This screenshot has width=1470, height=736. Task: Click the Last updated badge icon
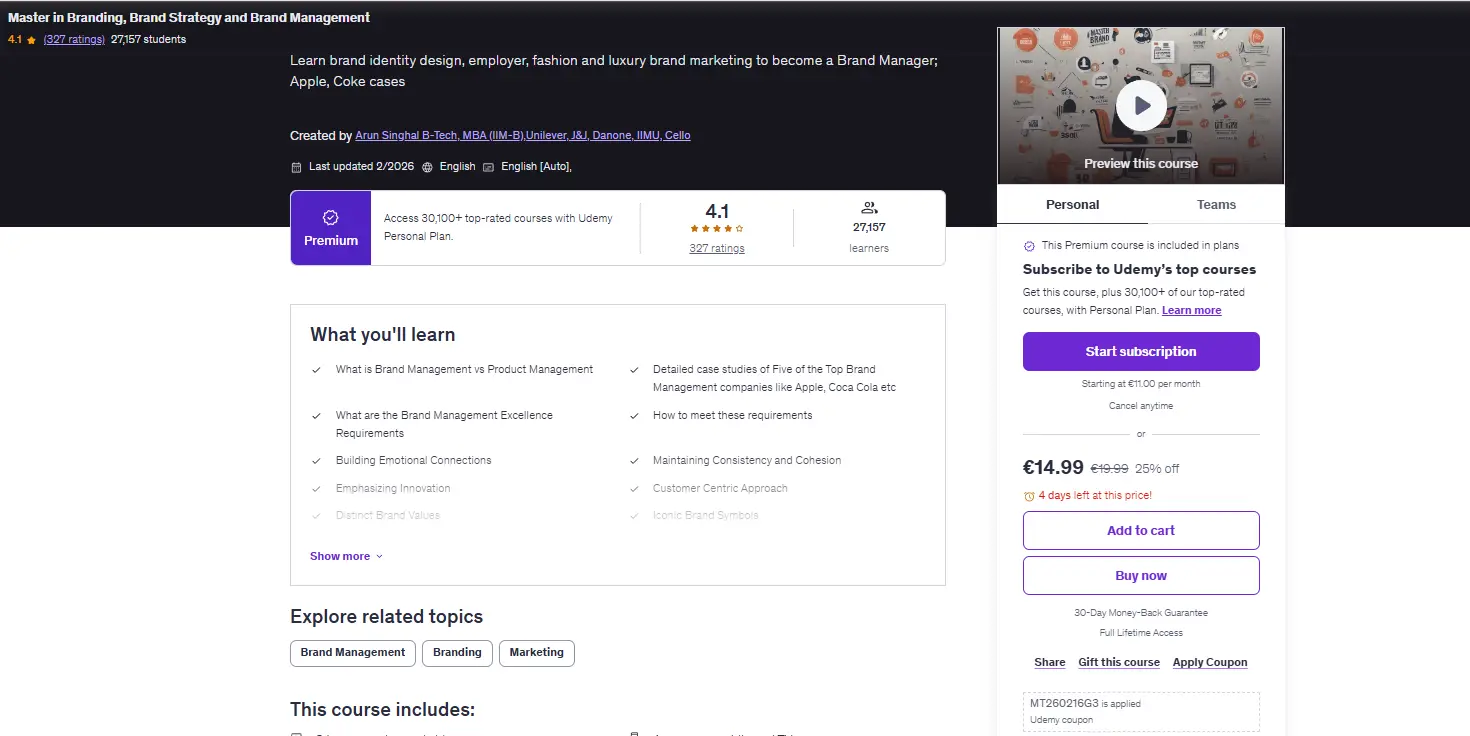[x=296, y=167]
